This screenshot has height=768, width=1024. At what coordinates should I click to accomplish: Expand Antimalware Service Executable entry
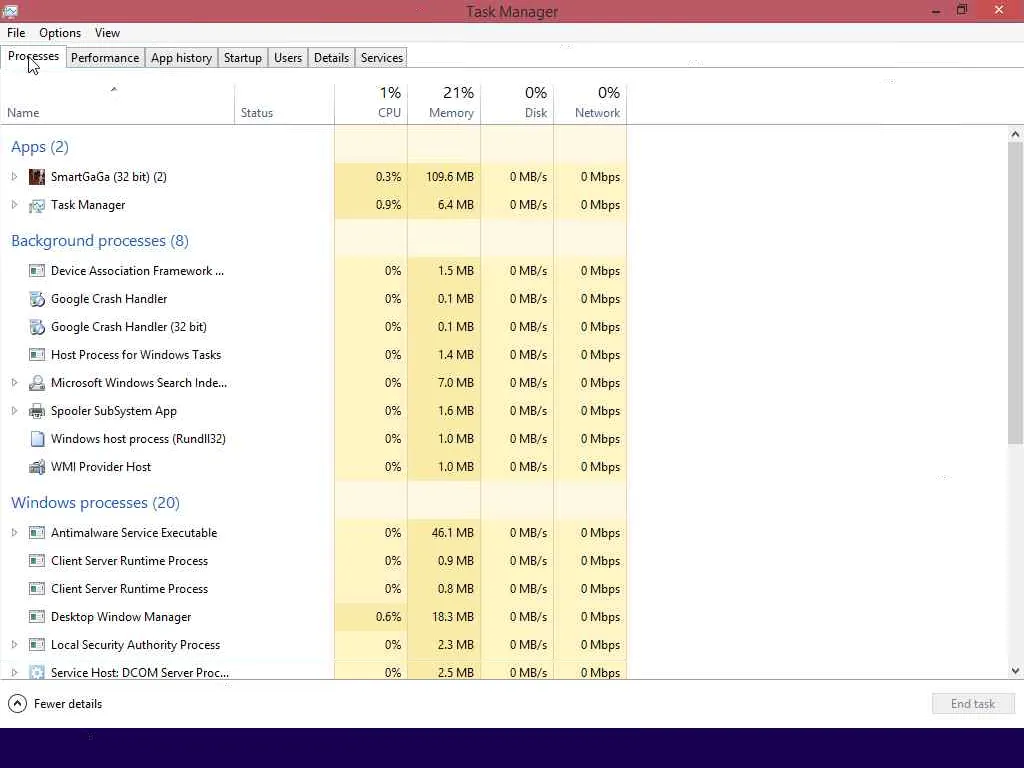tap(14, 533)
